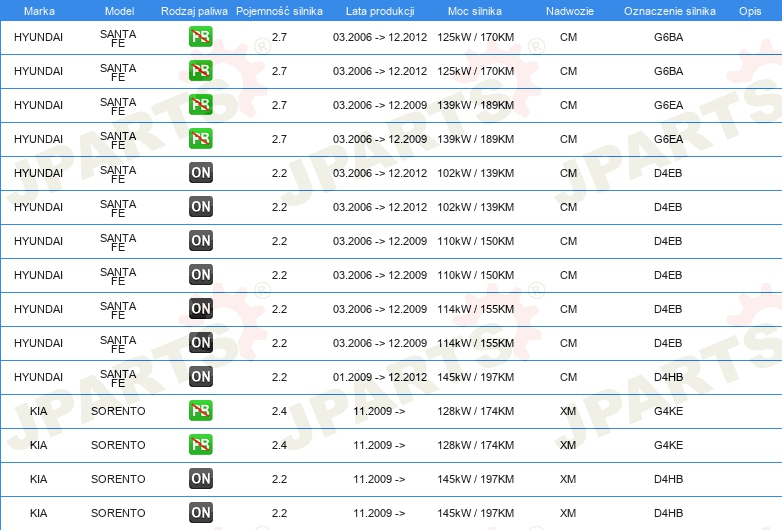Select capacity 2.2 in the HYUNDAI D4HB row
This screenshot has width=782, height=530.
click(x=279, y=377)
